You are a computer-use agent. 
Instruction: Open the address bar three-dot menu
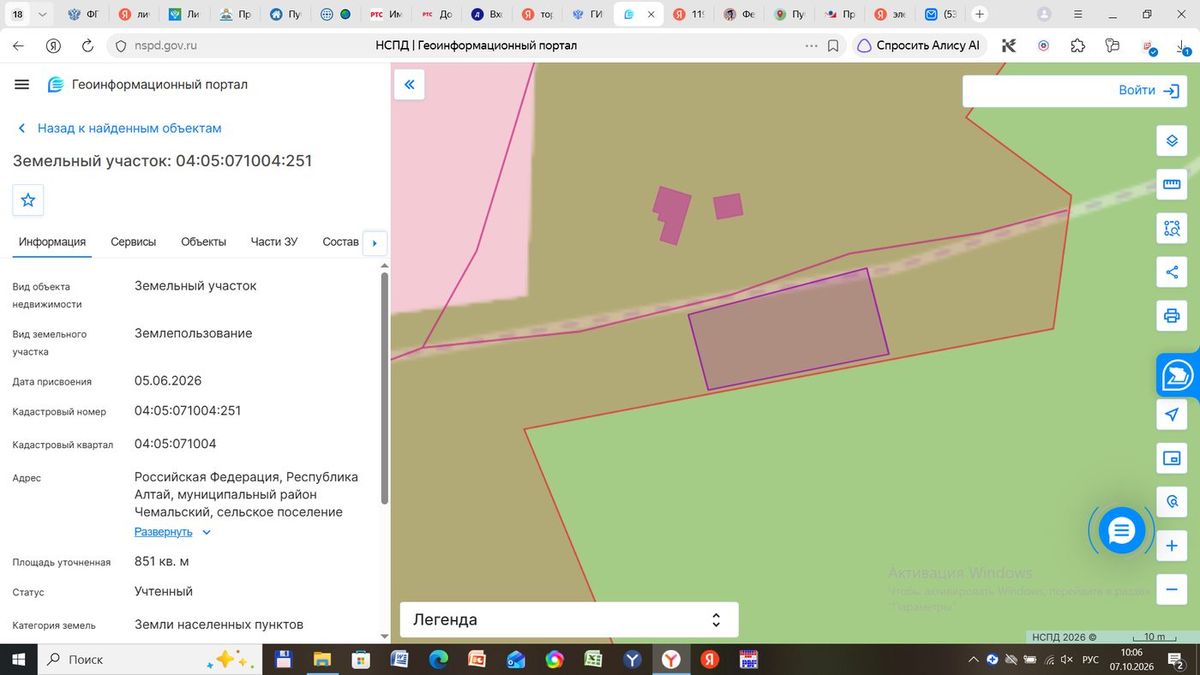click(x=810, y=45)
